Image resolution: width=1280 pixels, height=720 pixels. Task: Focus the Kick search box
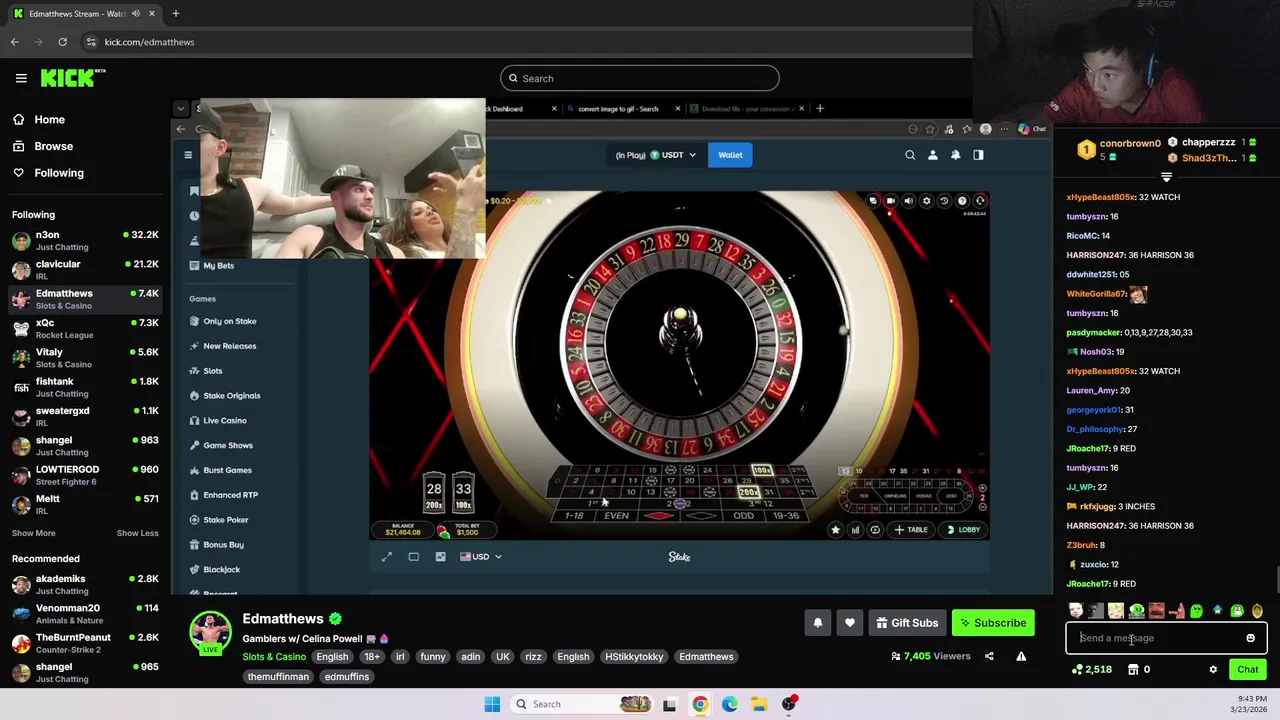[x=640, y=78]
